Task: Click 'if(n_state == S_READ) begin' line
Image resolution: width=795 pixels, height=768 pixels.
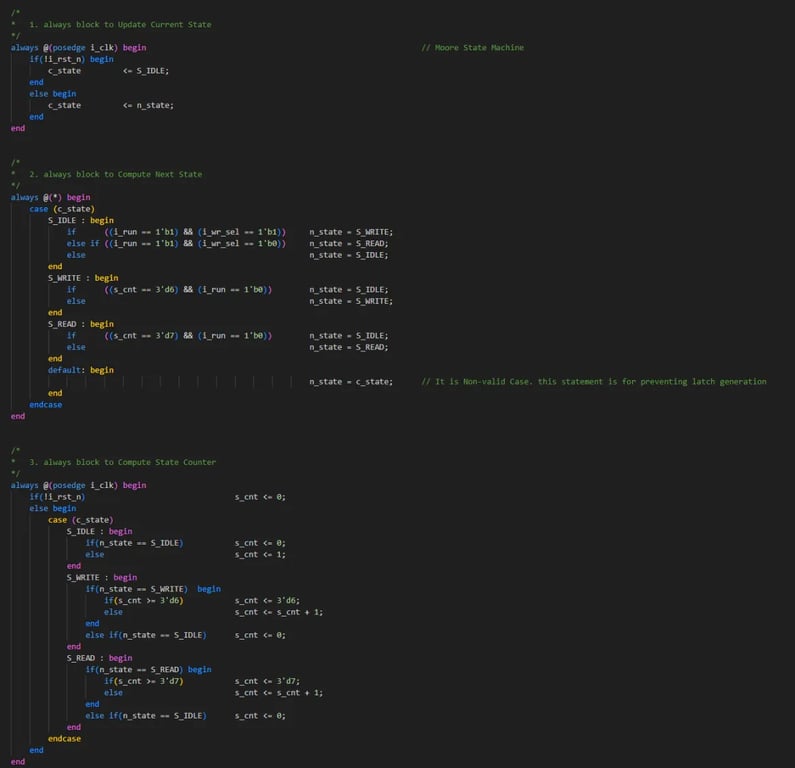Action: pyautogui.click(x=149, y=670)
